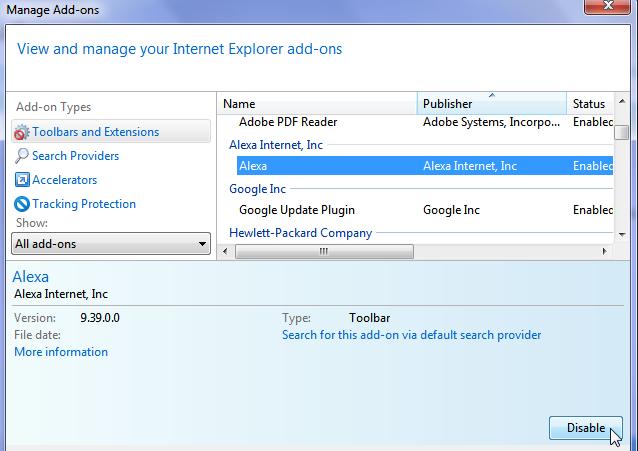Screen dimensions: 638x451
Task: Click the horizontal scrollbar thumb
Action: click(x=324, y=251)
